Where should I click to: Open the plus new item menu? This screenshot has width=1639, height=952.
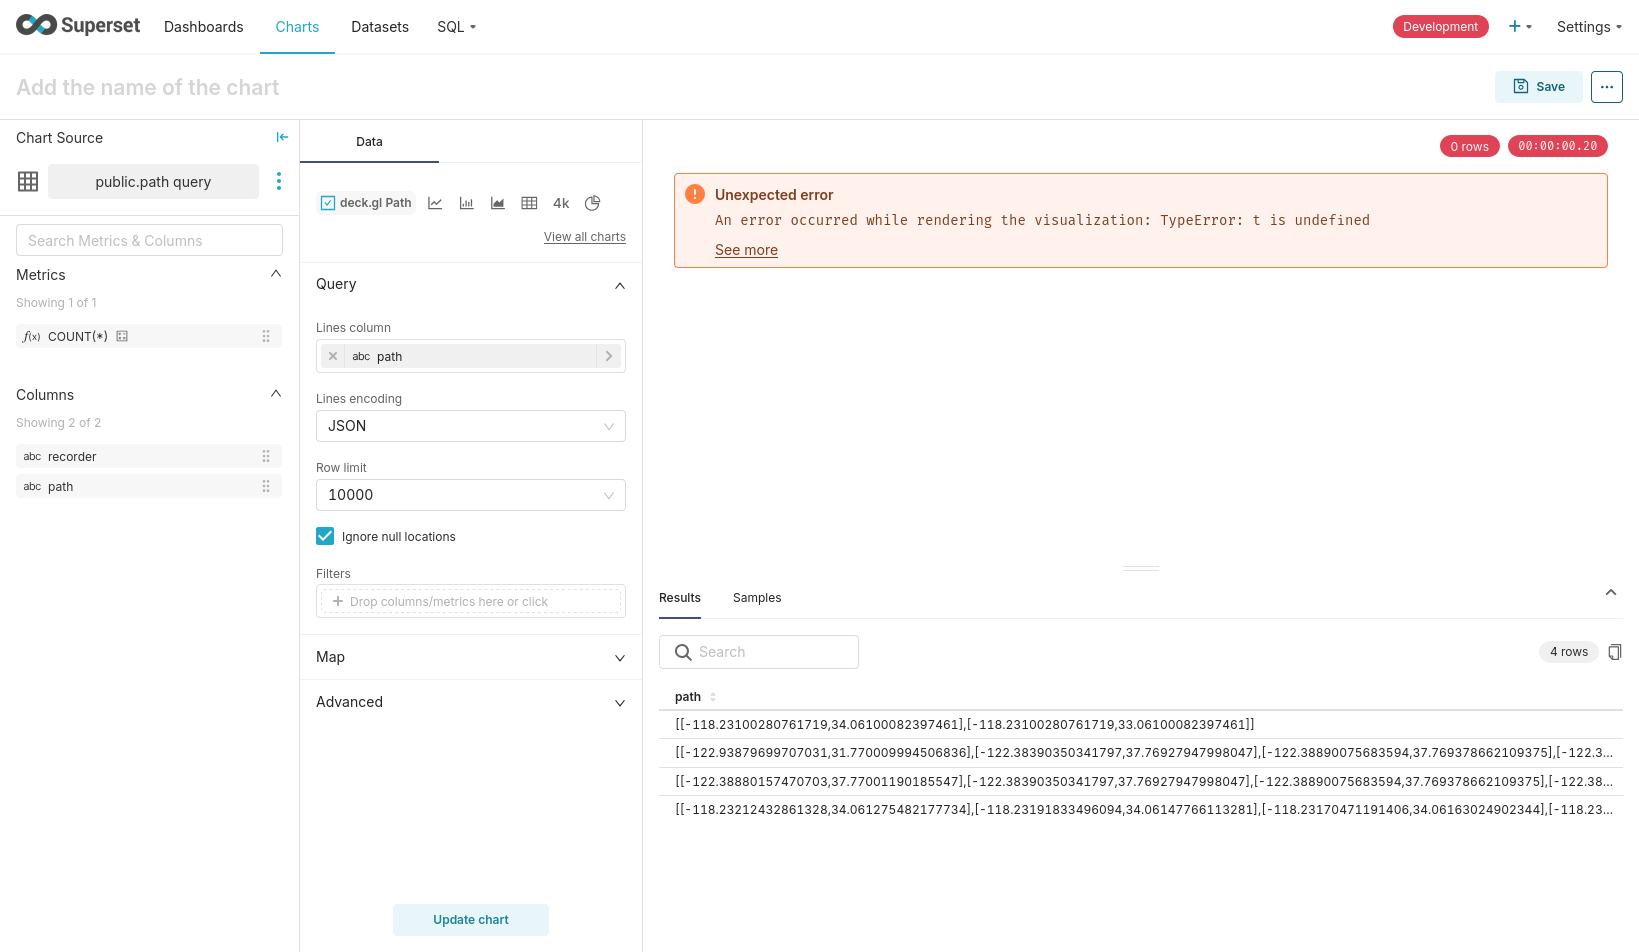point(1520,27)
